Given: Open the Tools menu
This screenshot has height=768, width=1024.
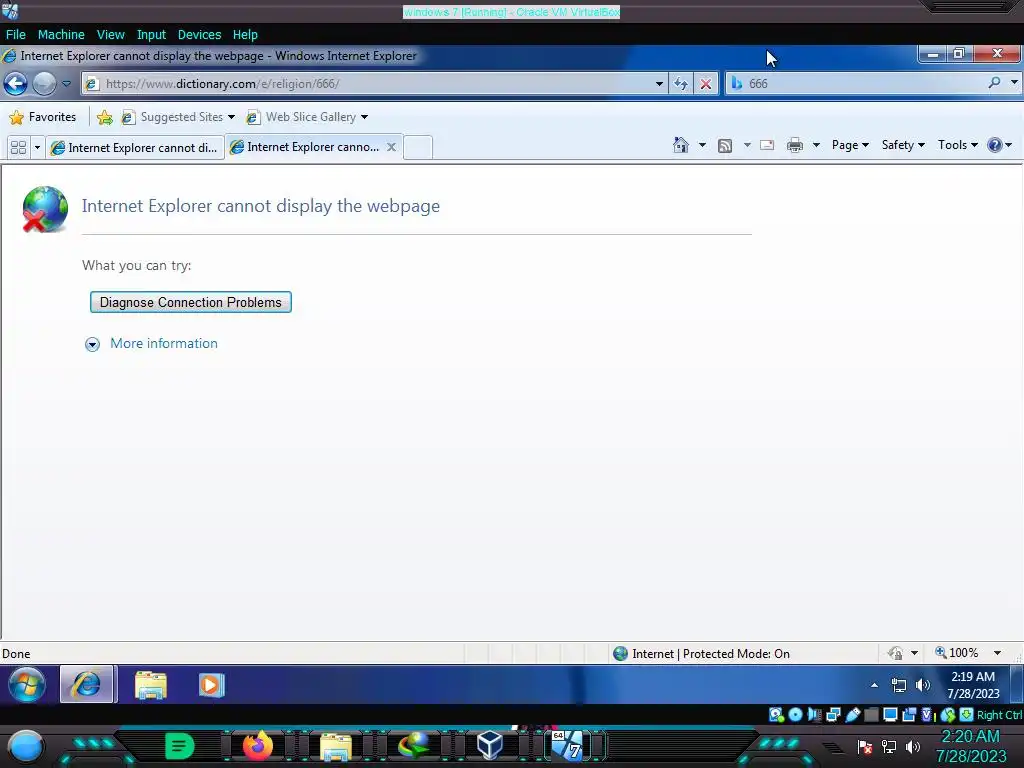Looking at the screenshot, I should coord(957,145).
